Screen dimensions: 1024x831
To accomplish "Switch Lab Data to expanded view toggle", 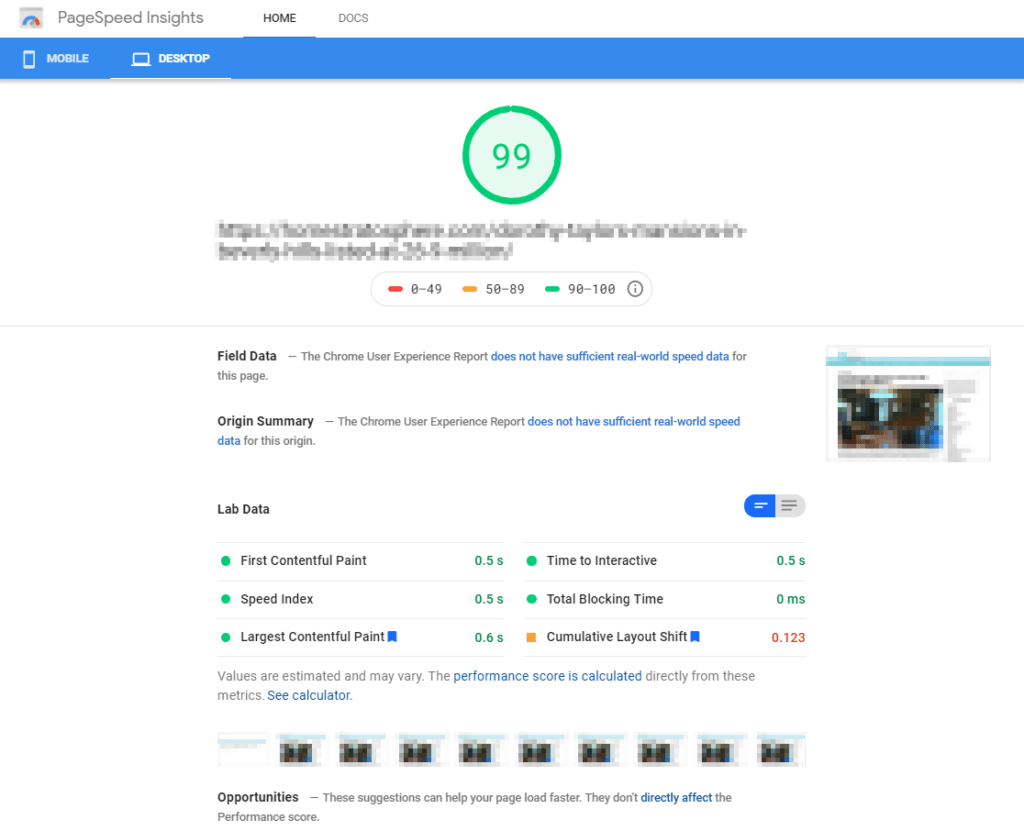I will pos(790,506).
